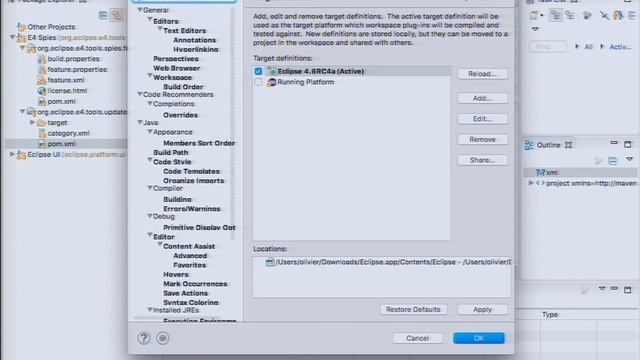Image resolution: width=640 pixels, height=360 pixels.
Task: Select Build Path under Java
Action: [x=171, y=152]
